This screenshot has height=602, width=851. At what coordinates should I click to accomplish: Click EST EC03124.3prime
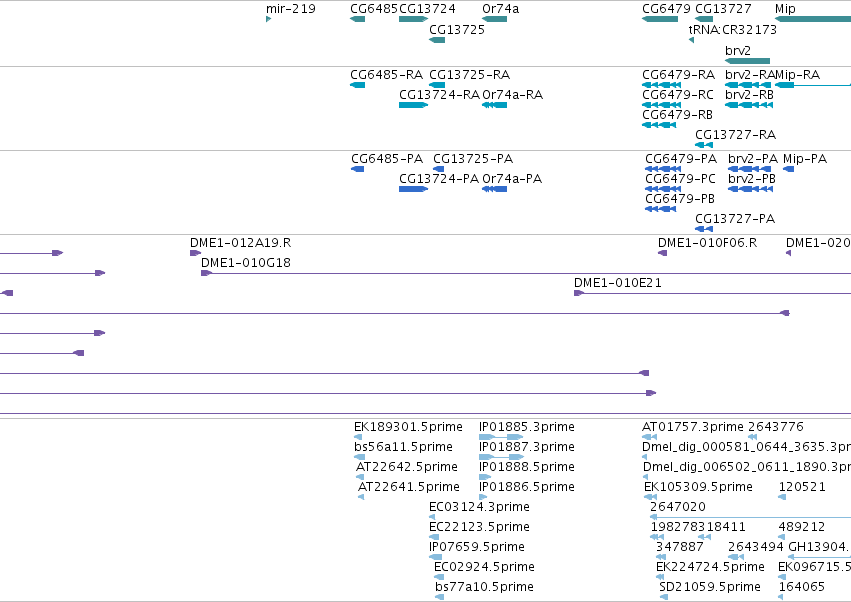[x=479, y=507]
